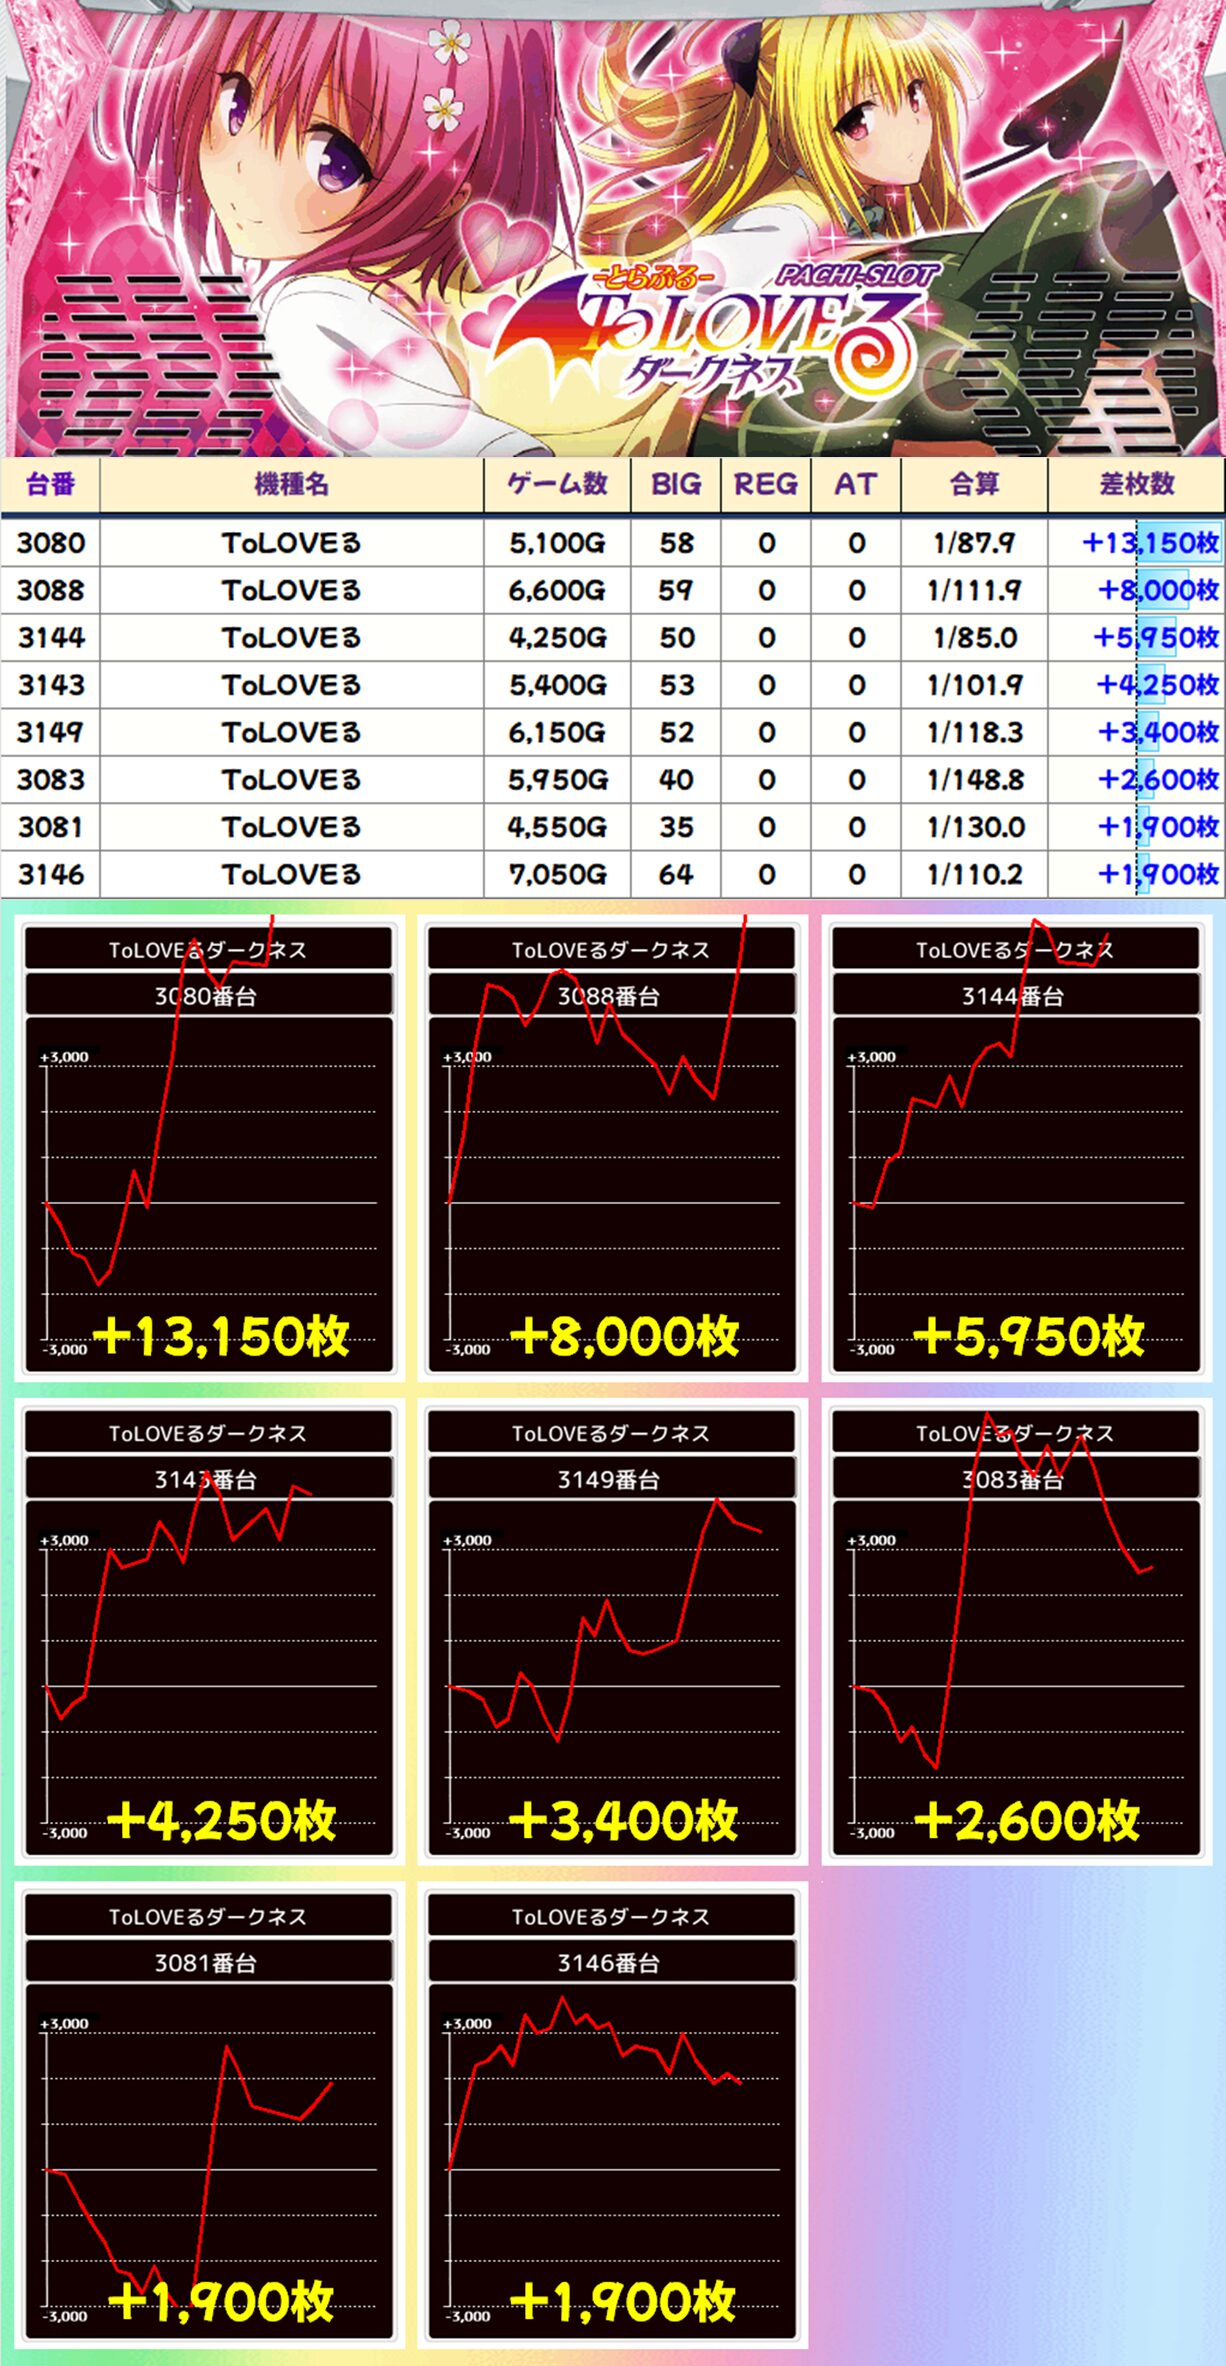This screenshot has height=2366, width=1226.
Task: Open the 3143番台 slump graph
Action: click(208, 1633)
